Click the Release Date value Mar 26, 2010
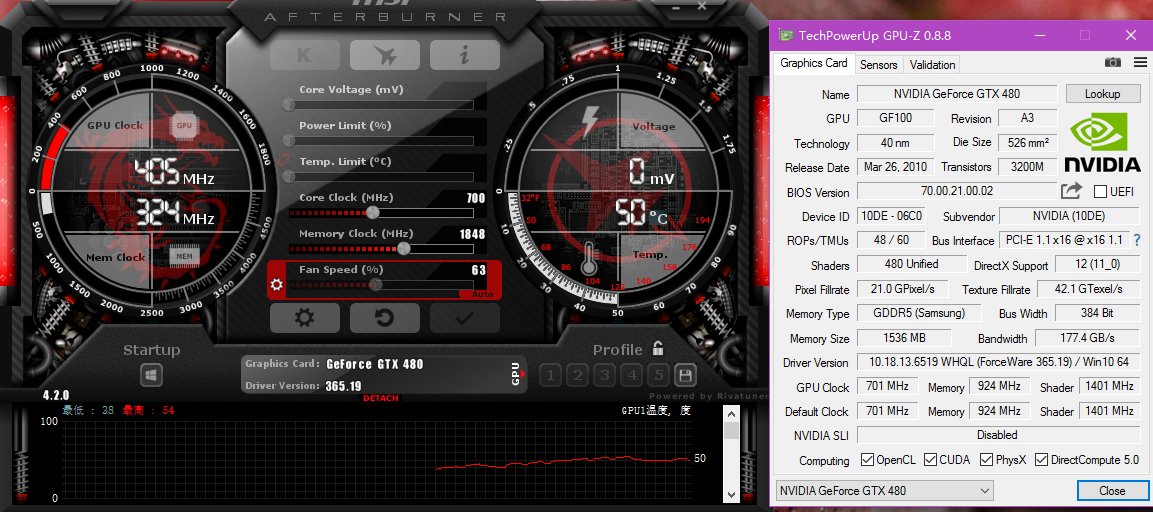Viewport: 1153px width, 512px height. [896, 167]
